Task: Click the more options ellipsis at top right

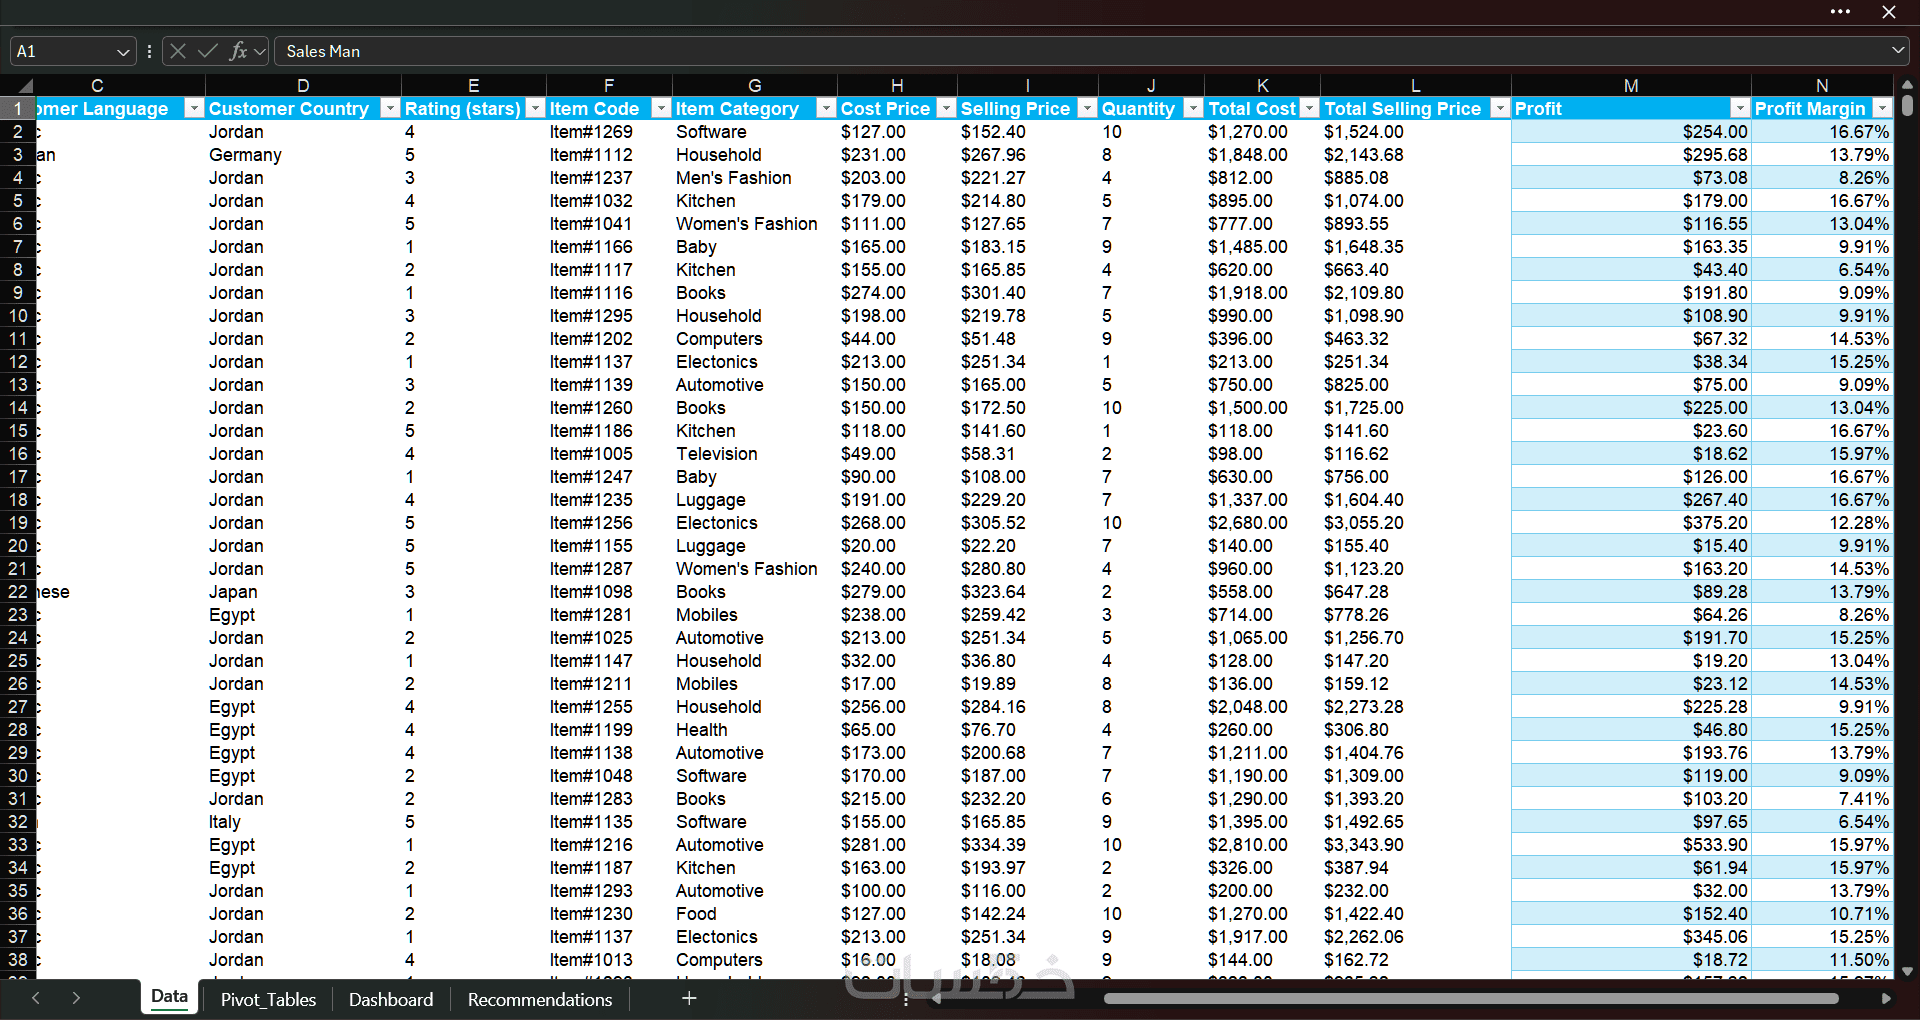Action: tap(1840, 12)
